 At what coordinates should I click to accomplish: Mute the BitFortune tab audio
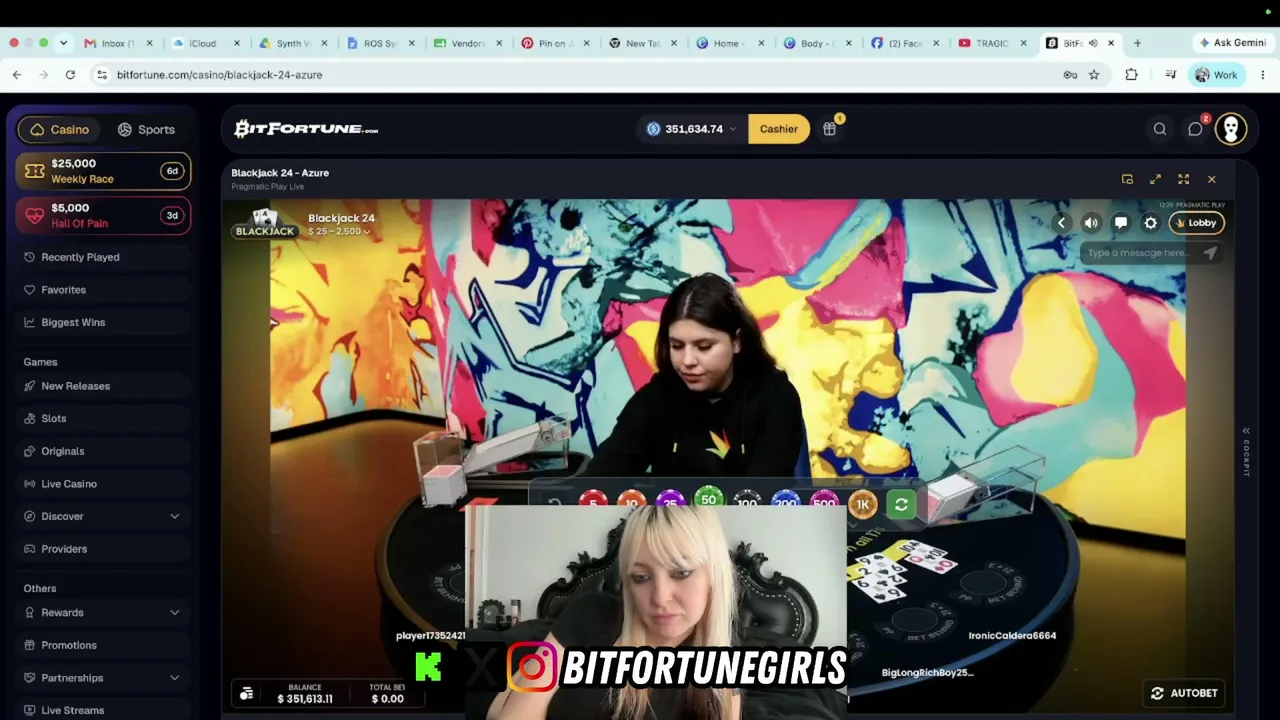pos(1093,43)
